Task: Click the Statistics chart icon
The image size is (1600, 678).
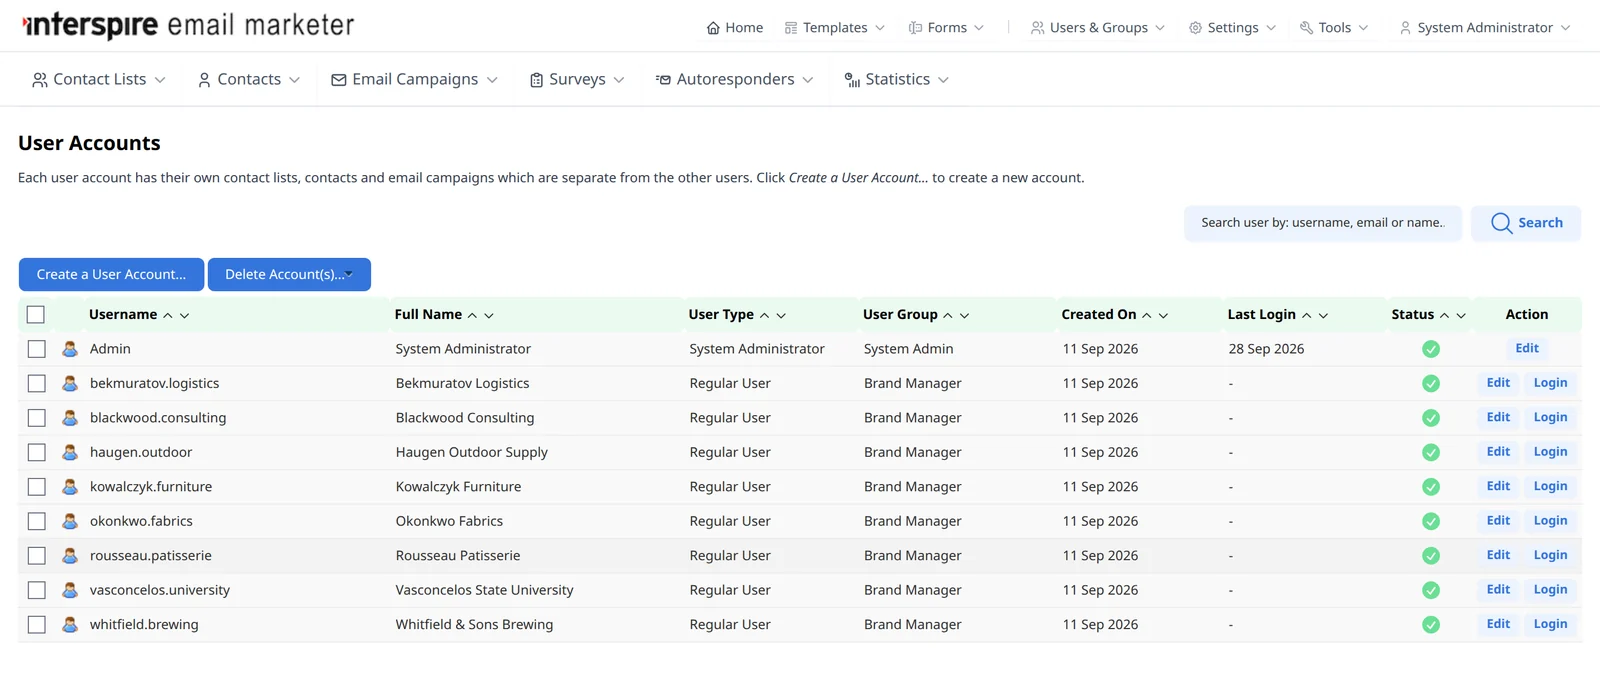Action: (852, 80)
